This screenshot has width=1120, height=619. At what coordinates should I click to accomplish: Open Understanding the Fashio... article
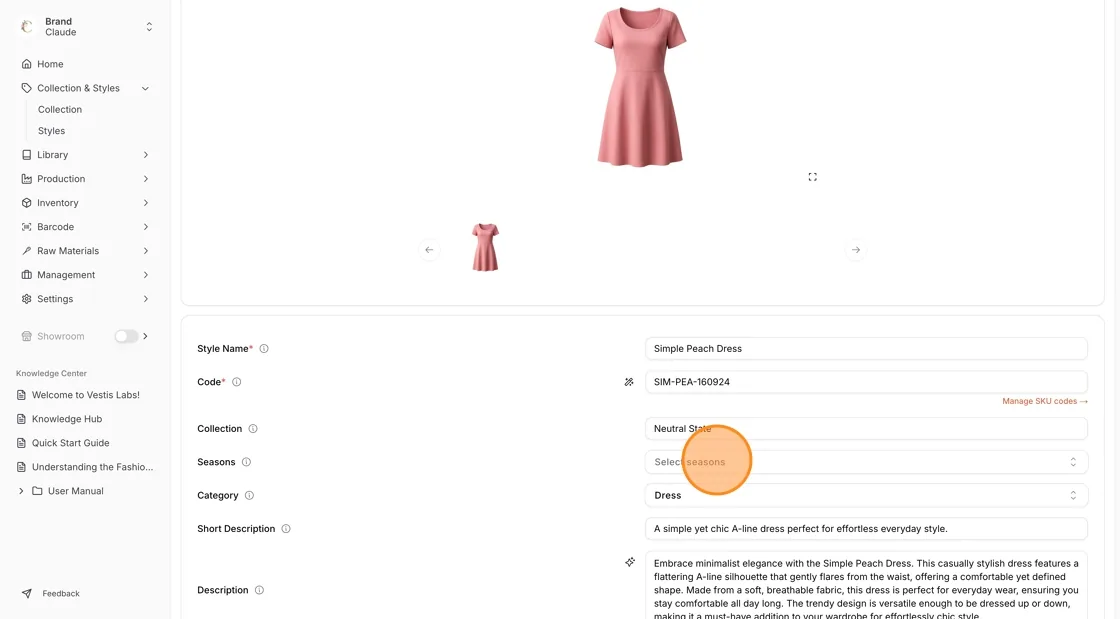[x=92, y=467]
